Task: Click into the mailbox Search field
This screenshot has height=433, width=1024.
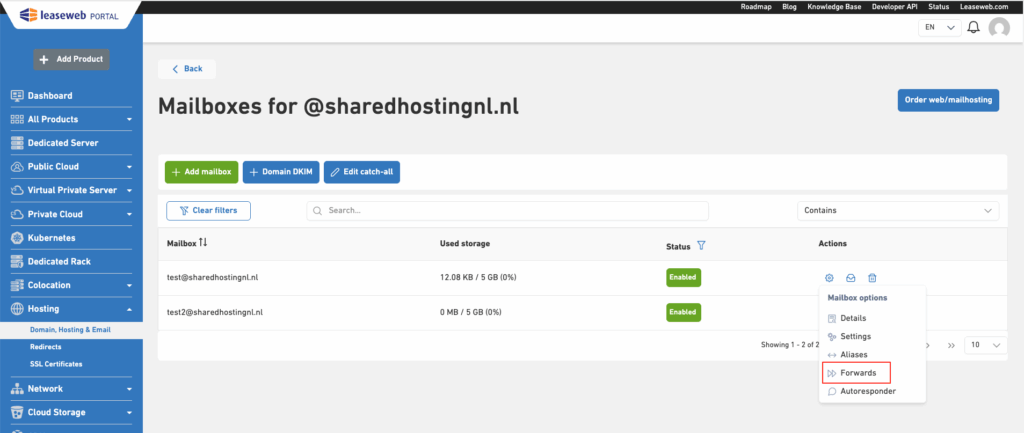Action: coord(507,211)
